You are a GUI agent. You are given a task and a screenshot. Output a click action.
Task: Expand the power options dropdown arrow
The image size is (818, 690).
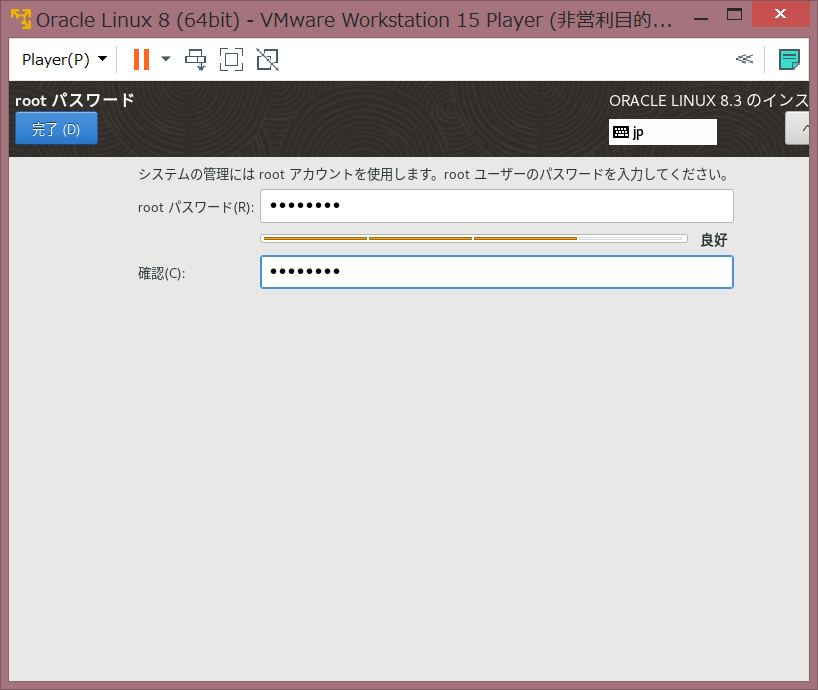[x=166, y=59]
